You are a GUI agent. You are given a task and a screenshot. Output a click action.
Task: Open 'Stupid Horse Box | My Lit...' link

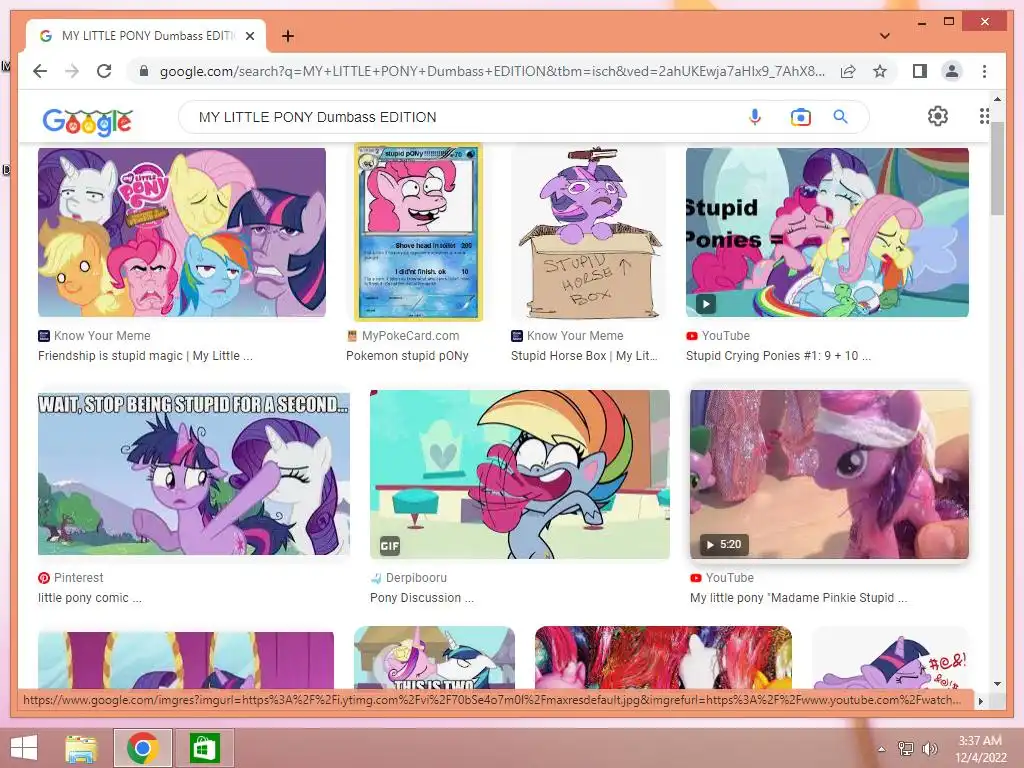584,356
